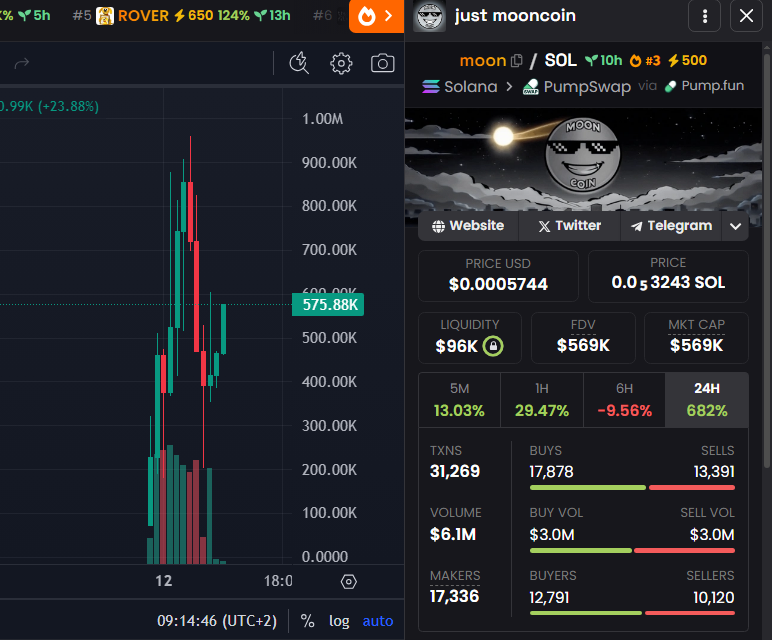
Task: Click the mooncoin banner image
Action: [583, 160]
